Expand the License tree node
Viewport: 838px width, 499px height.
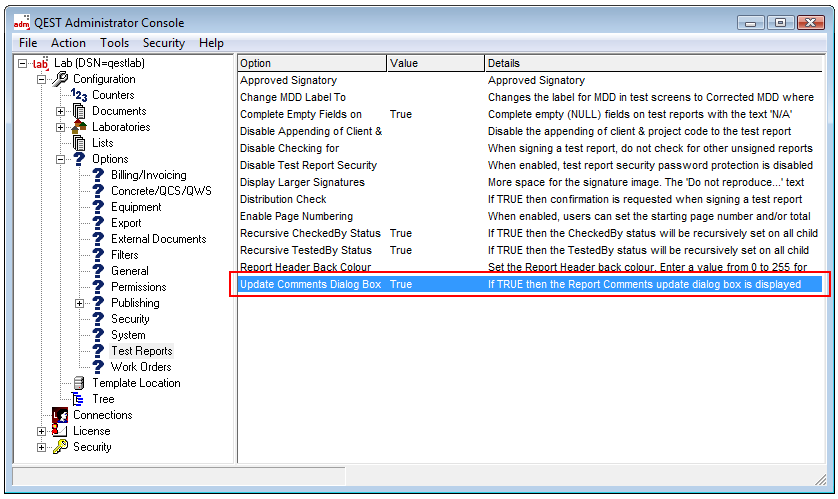[42, 431]
